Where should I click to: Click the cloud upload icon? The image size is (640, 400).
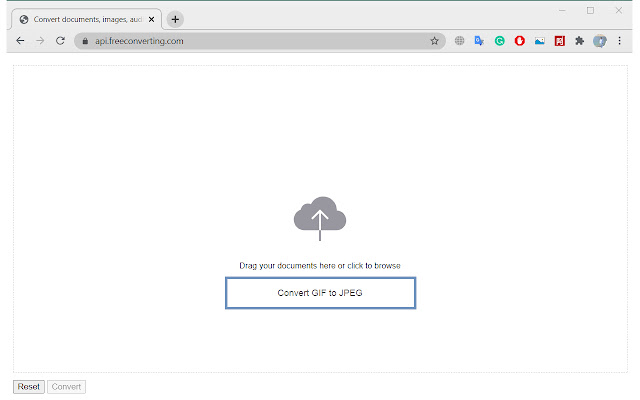(320, 218)
